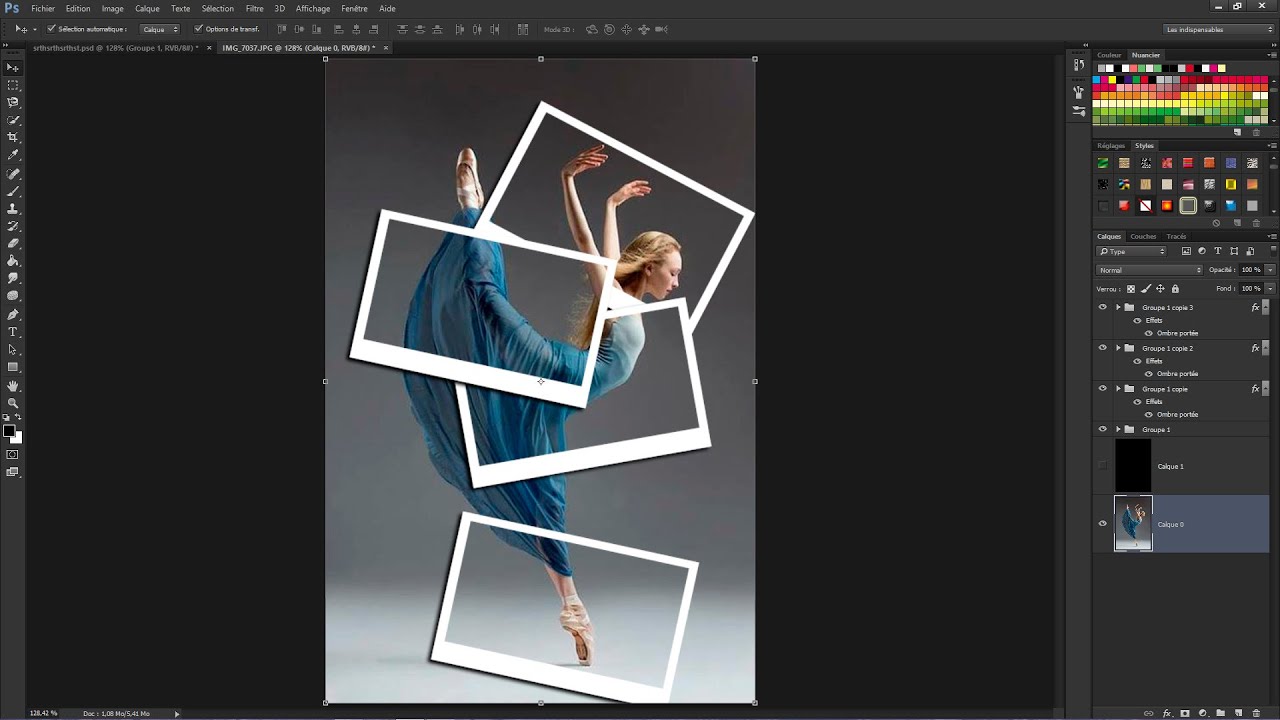Viewport: 1280px width, 720px height.
Task: Select the Eraser tool
Action: pyautogui.click(x=13, y=243)
